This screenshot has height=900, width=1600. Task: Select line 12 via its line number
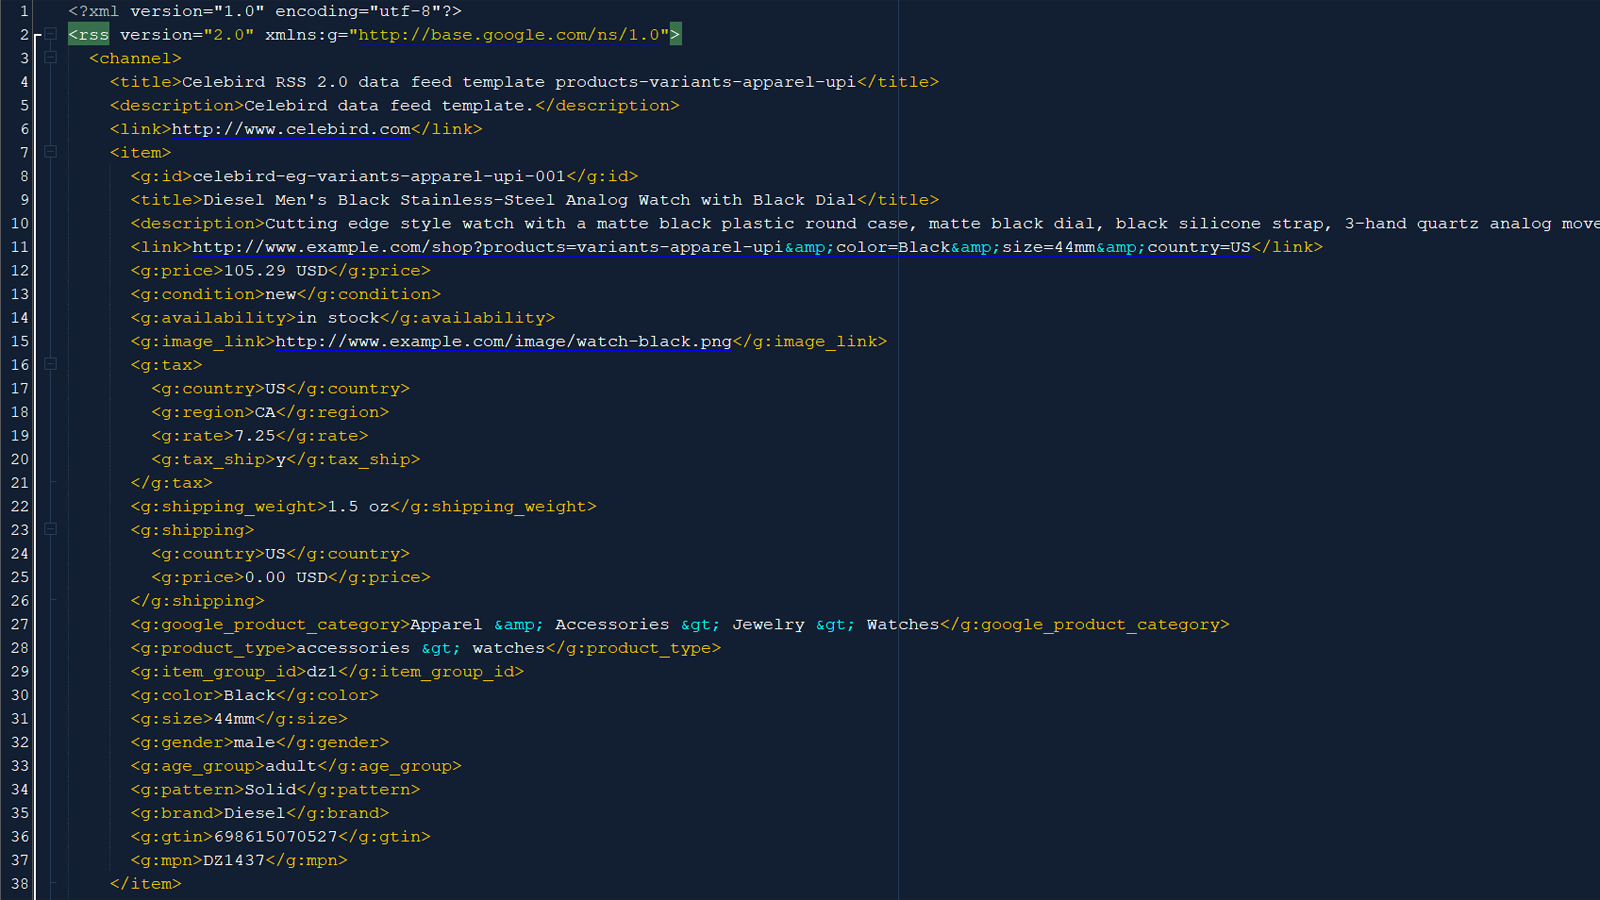(x=20, y=271)
